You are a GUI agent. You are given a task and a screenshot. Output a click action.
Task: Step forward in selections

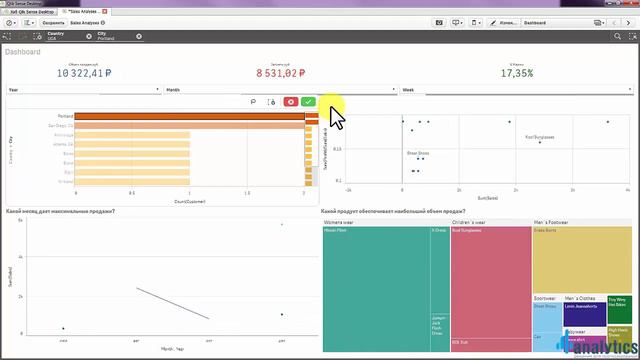tap(22, 36)
